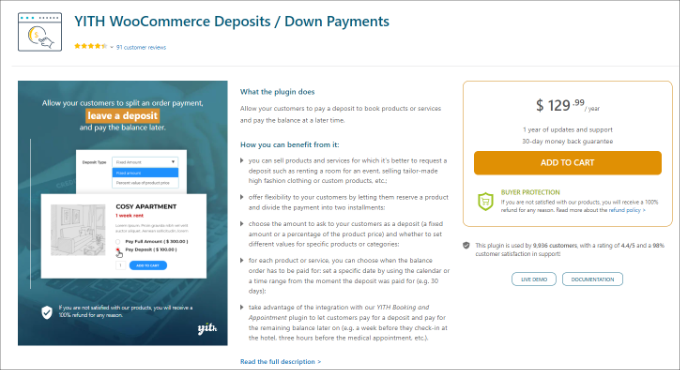This screenshot has width=680, height=370.
Task: Click the 'What the plugin does' heading
Action: 277,92
